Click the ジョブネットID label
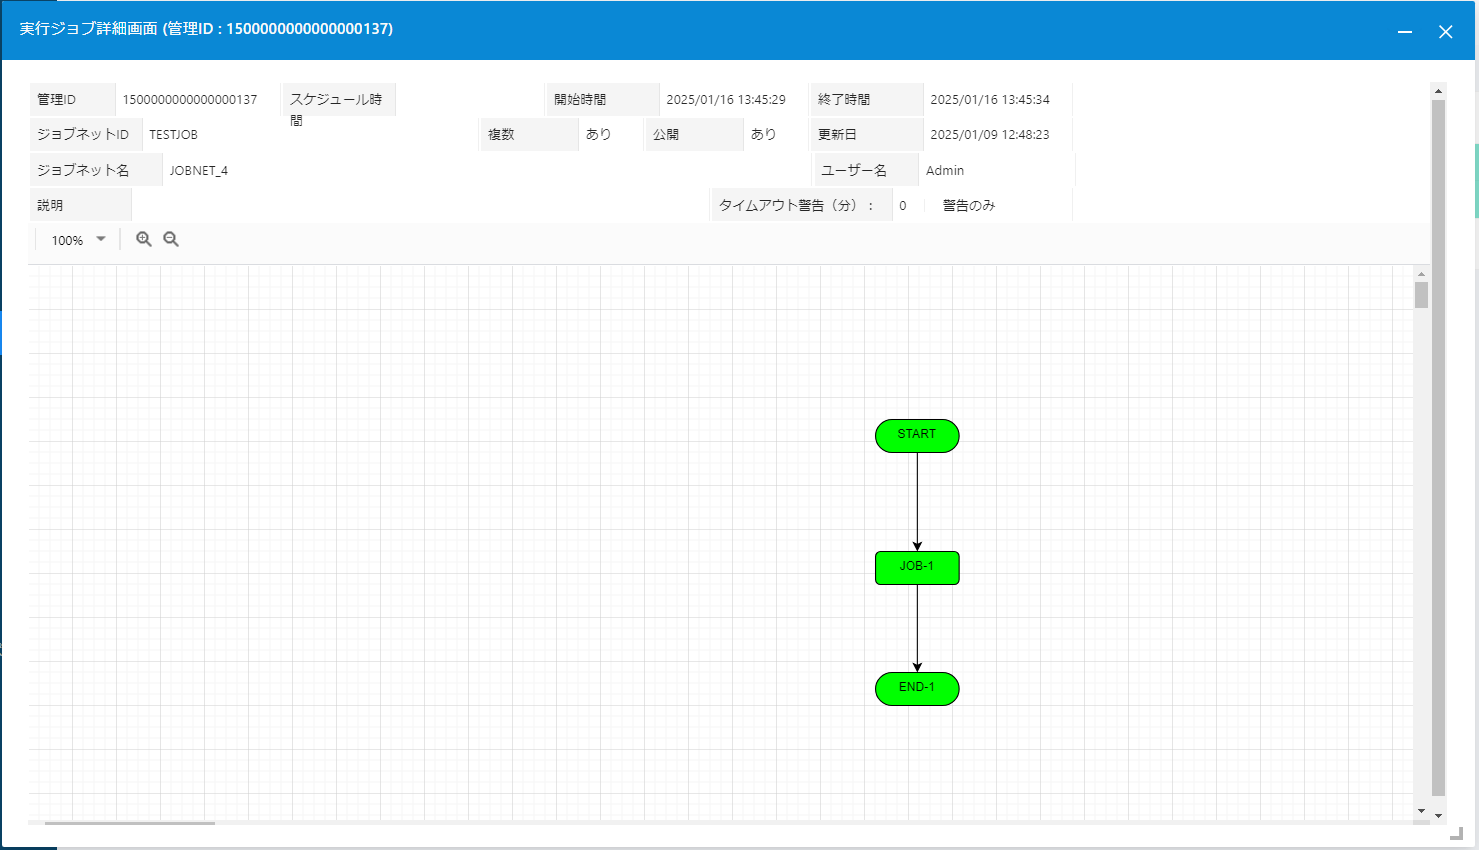The width and height of the screenshot is (1479, 850). [85, 134]
